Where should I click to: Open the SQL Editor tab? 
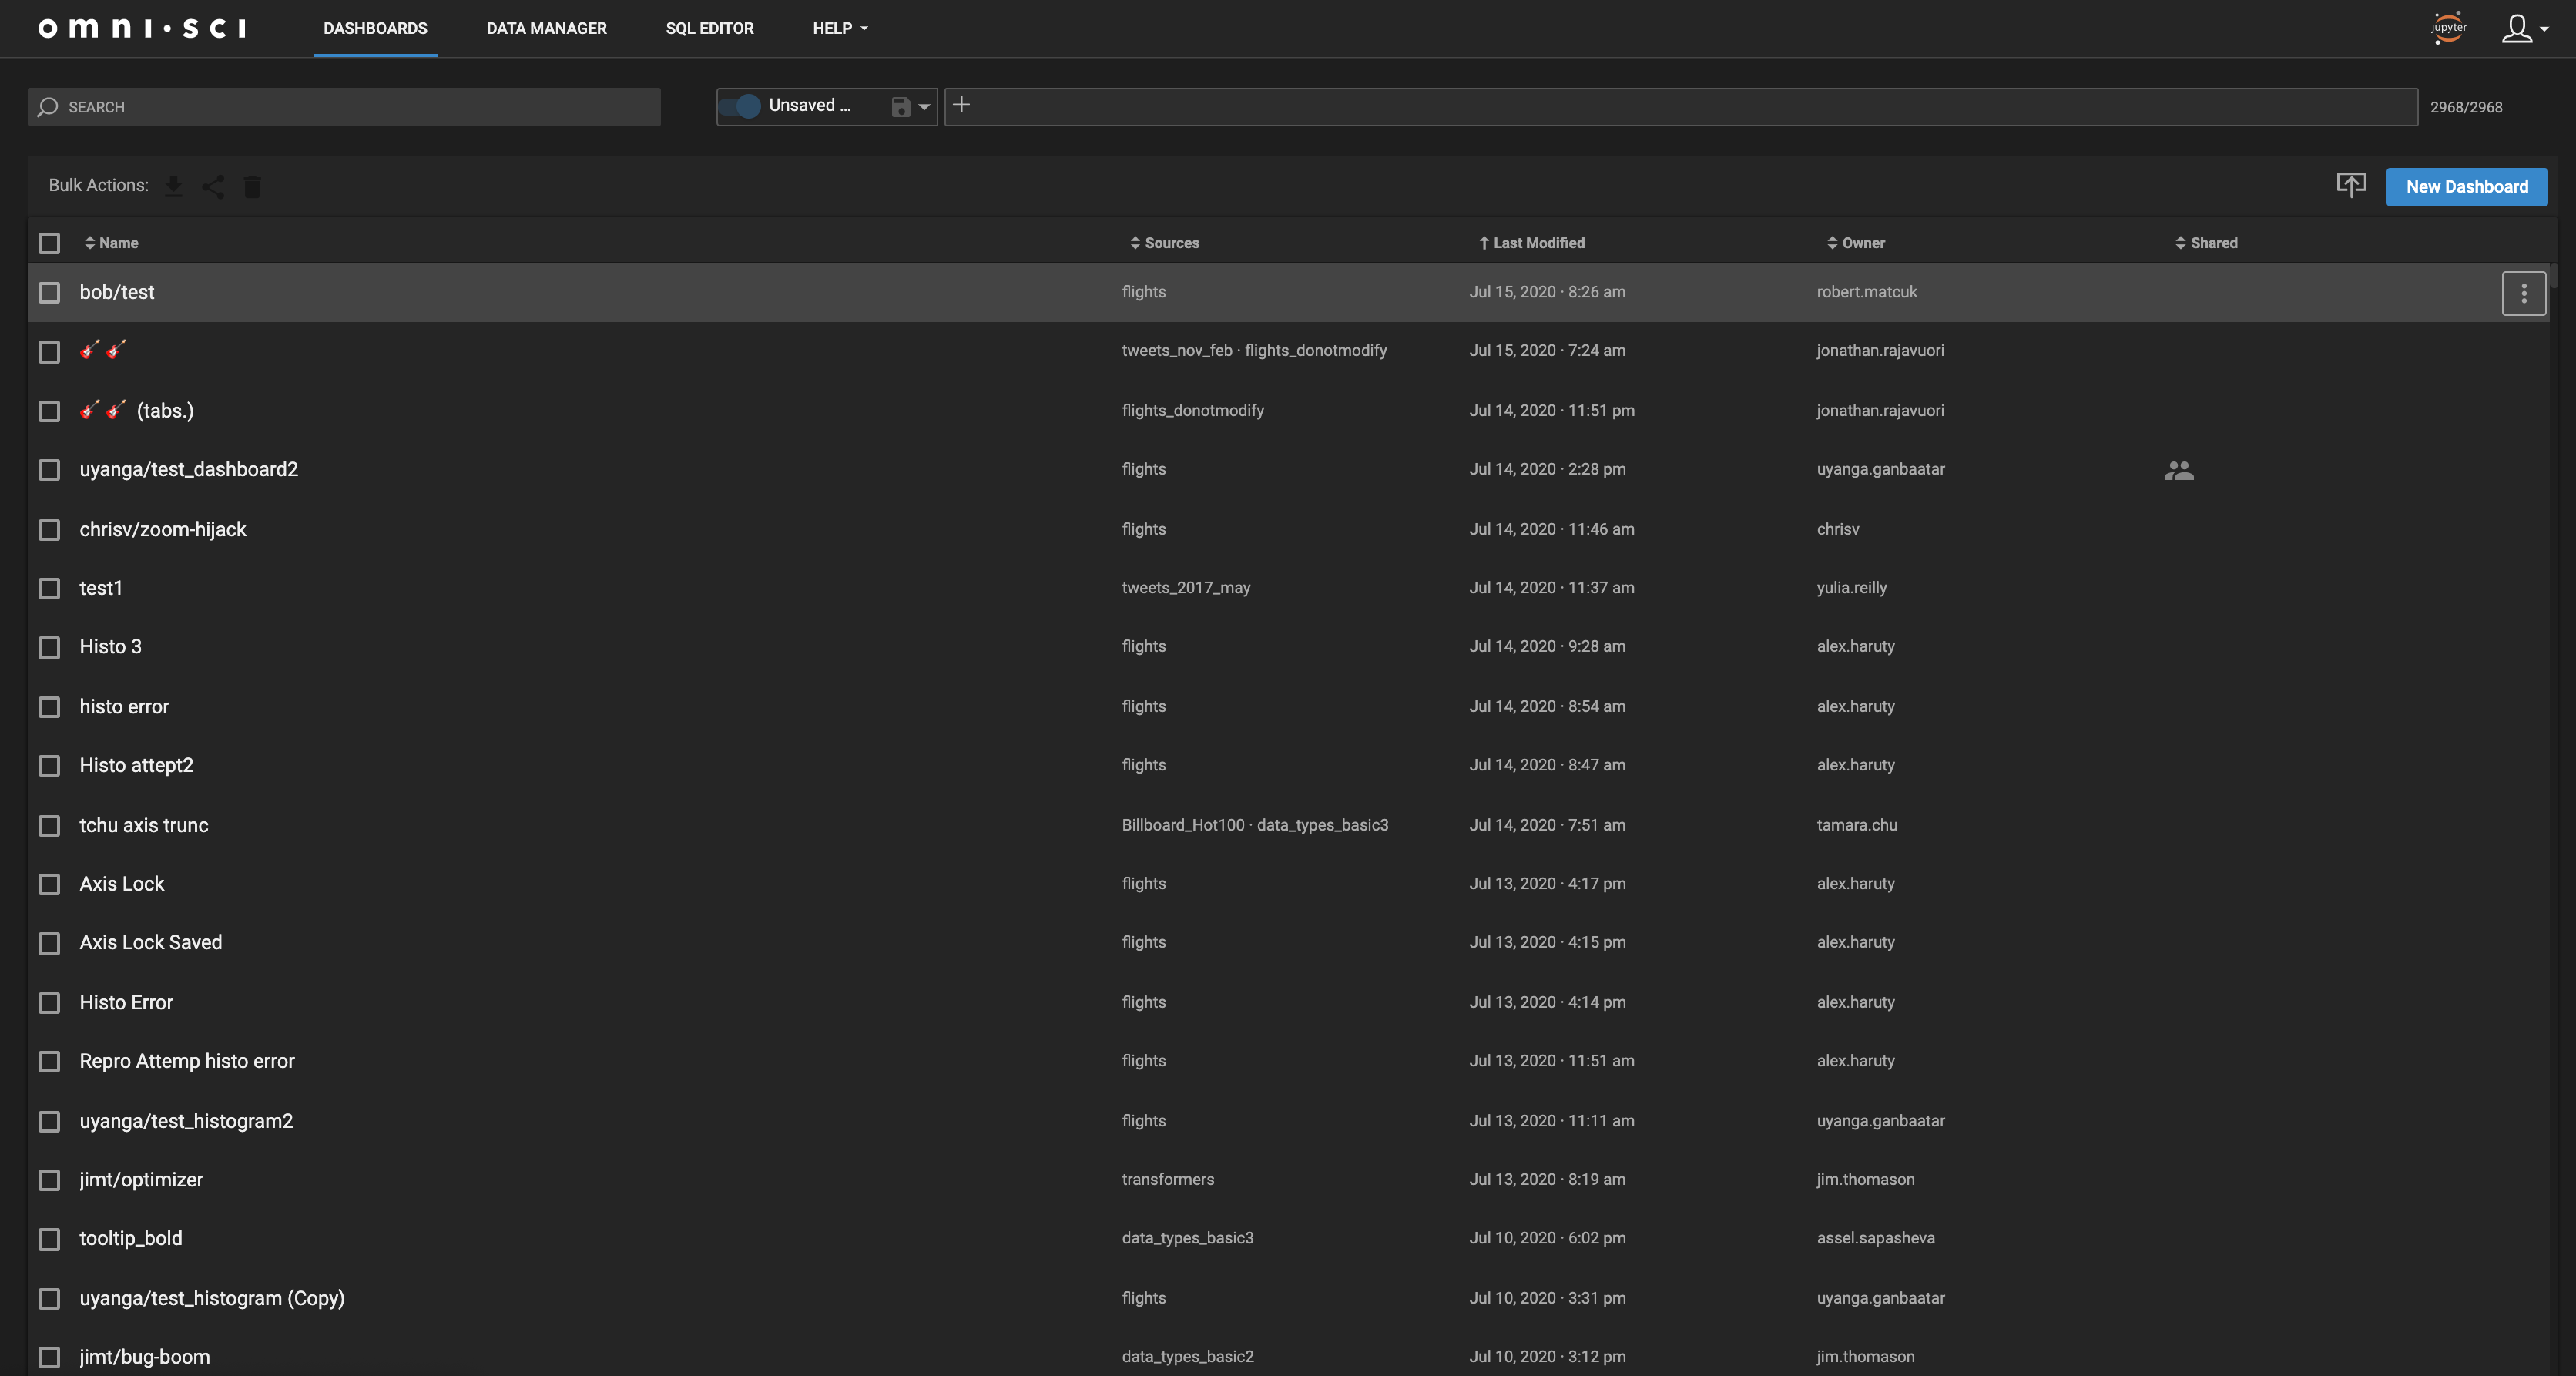(x=709, y=28)
